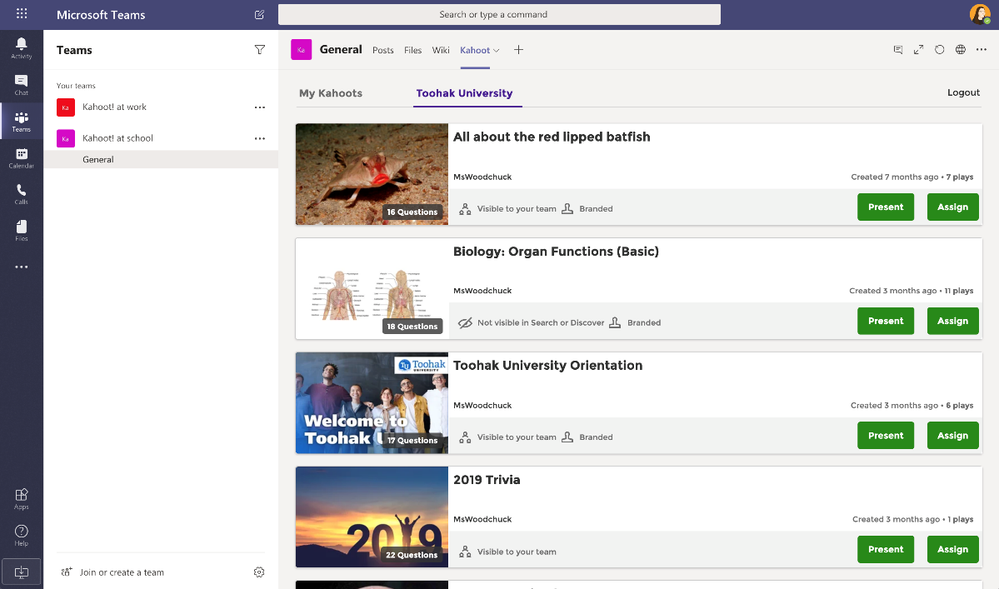
Task: Open the app launcher waffle icon
Action: pos(22,14)
